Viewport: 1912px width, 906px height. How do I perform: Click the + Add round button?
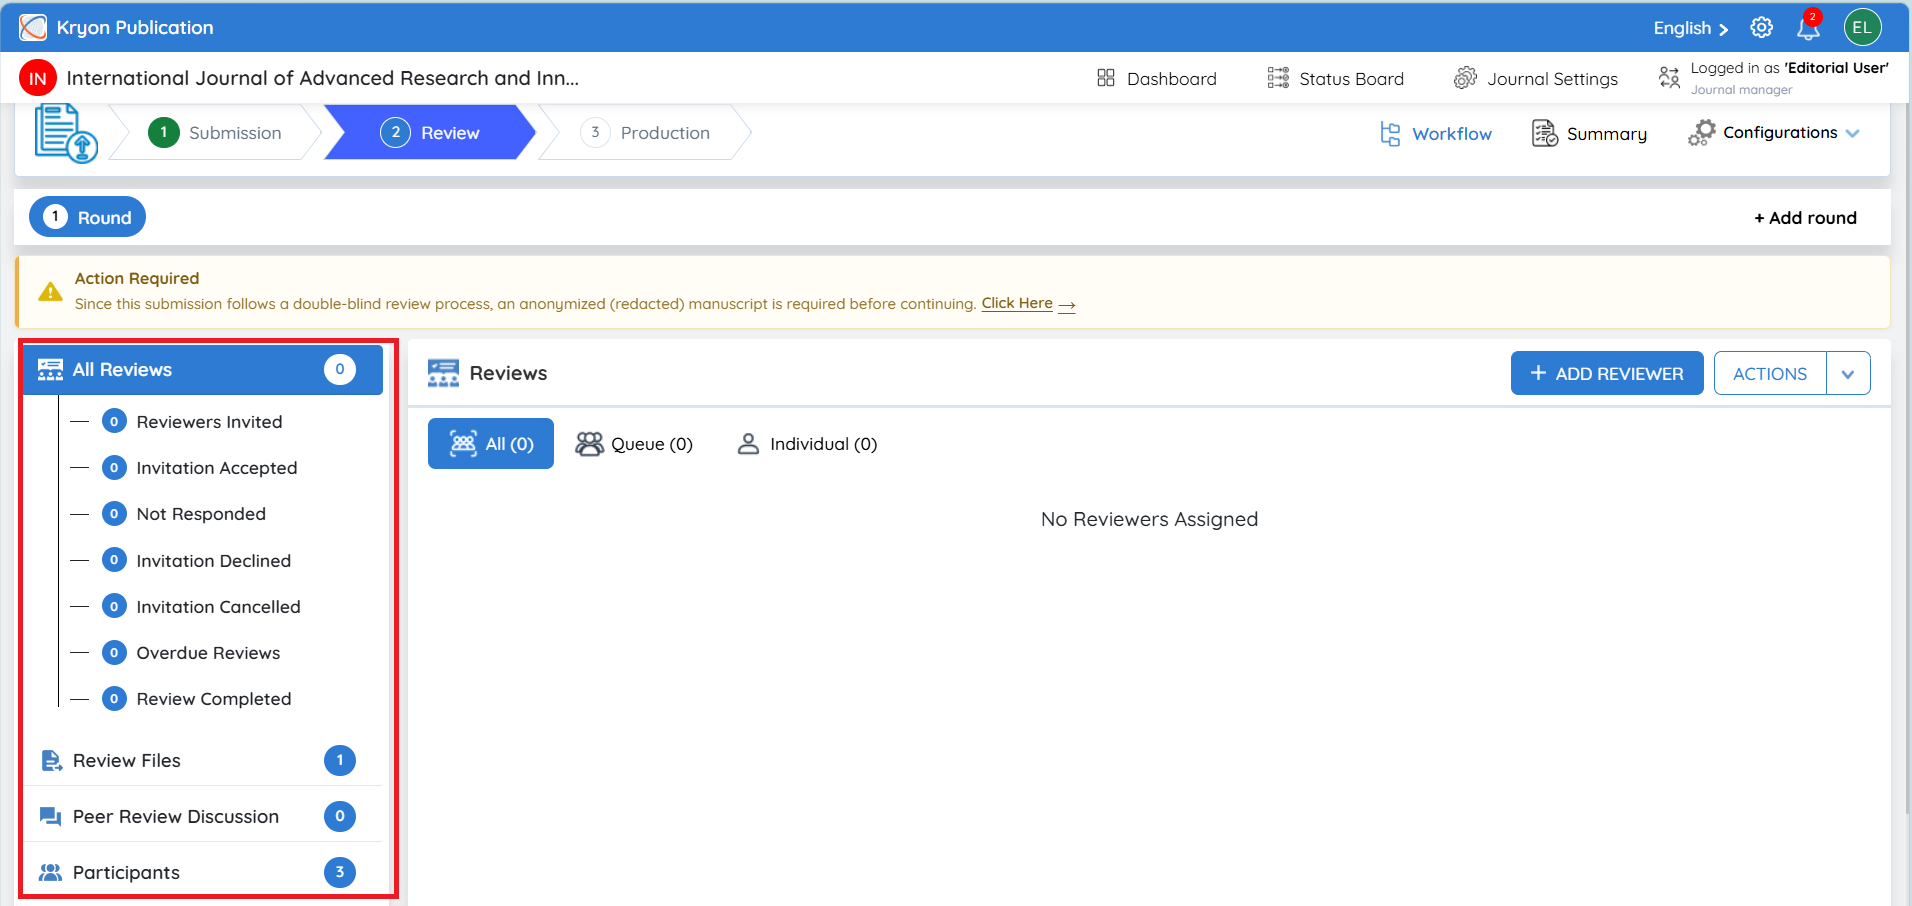click(x=1805, y=218)
